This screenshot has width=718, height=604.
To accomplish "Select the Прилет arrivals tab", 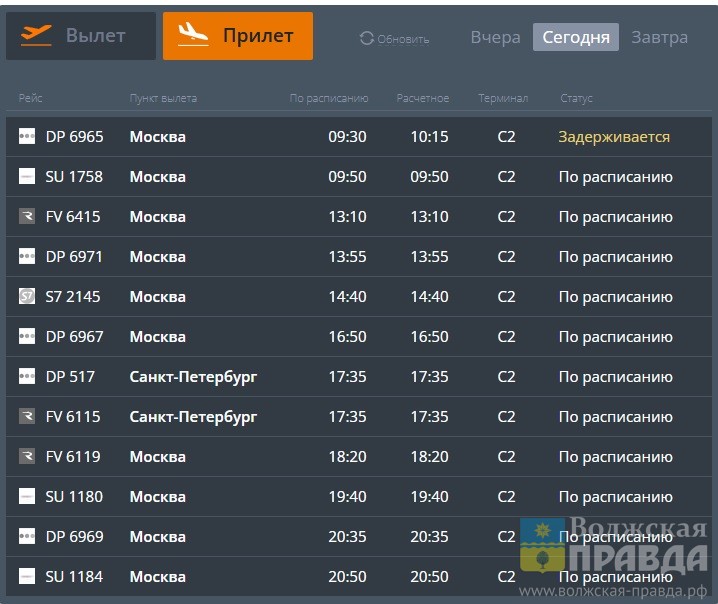I will pyautogui.click(x=238, y=36).
